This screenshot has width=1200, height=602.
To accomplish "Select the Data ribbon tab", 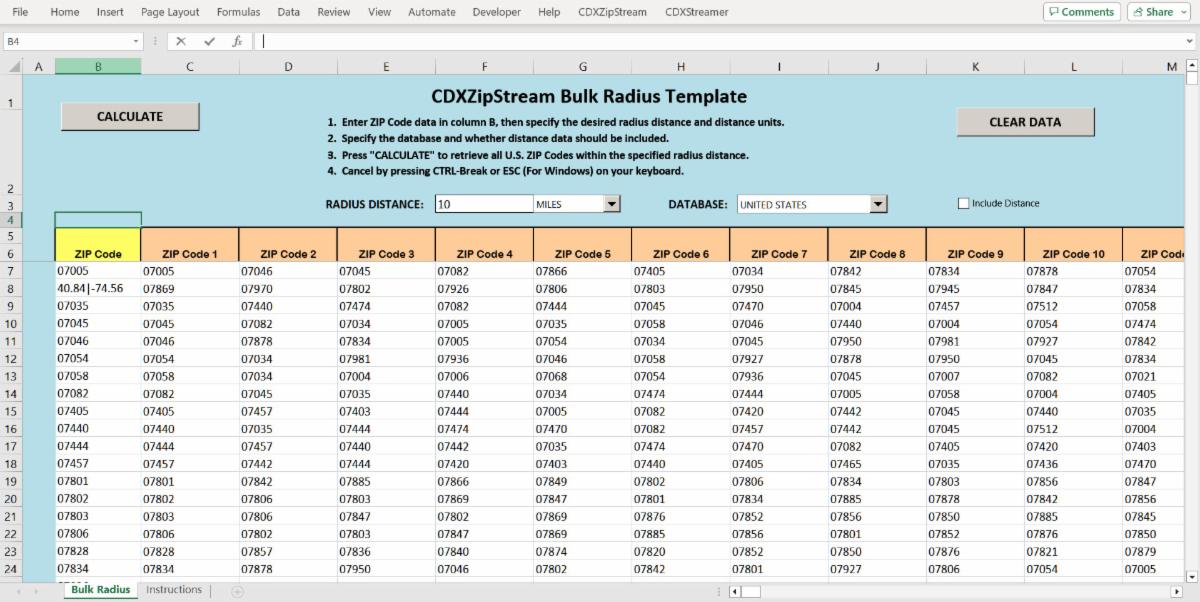I will pyautogui.click(x=289, y=12).
